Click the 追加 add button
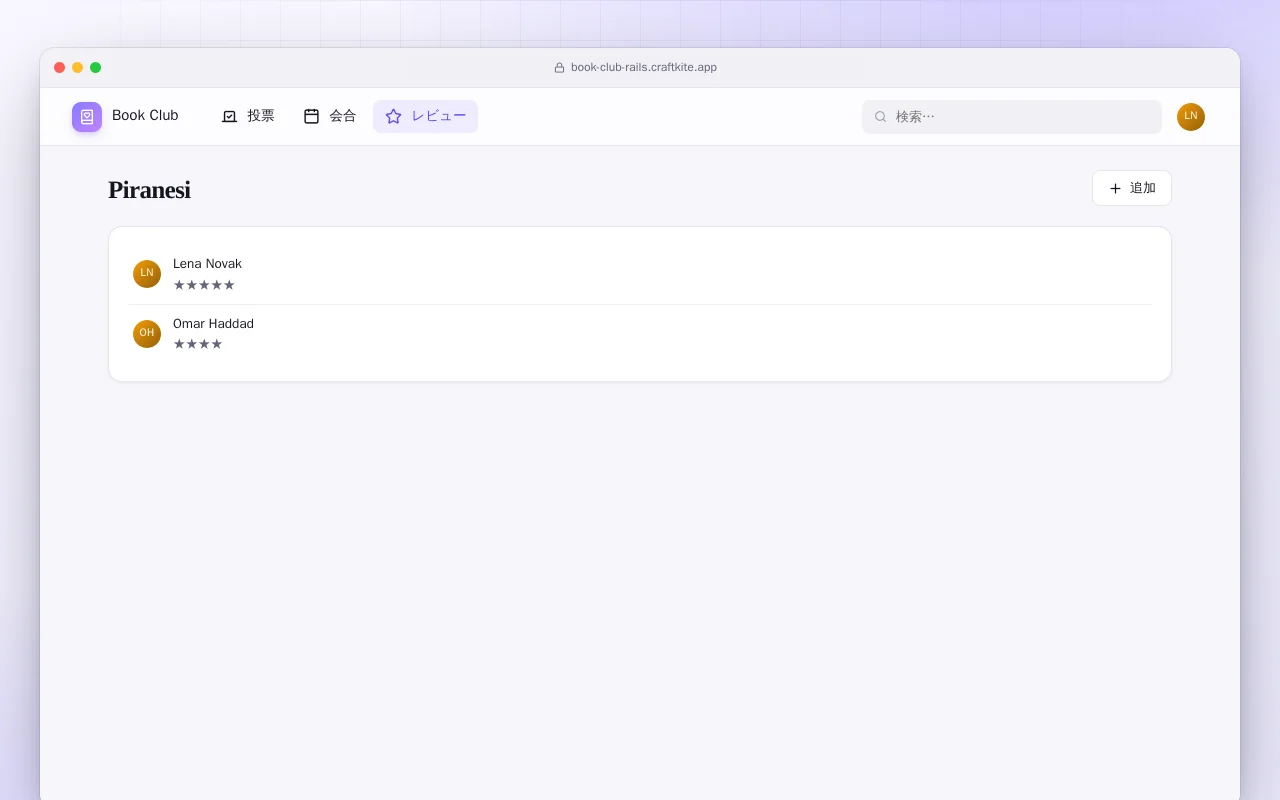 click(1132, 188)
